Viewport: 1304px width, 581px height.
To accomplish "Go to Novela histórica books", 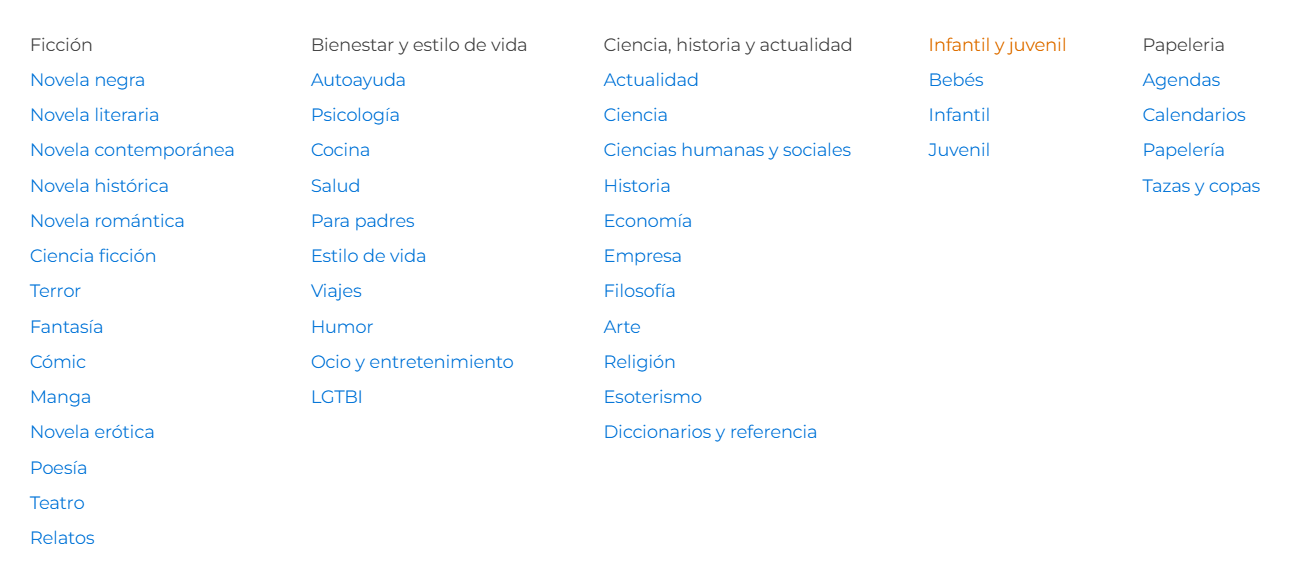I will point(99,186).
